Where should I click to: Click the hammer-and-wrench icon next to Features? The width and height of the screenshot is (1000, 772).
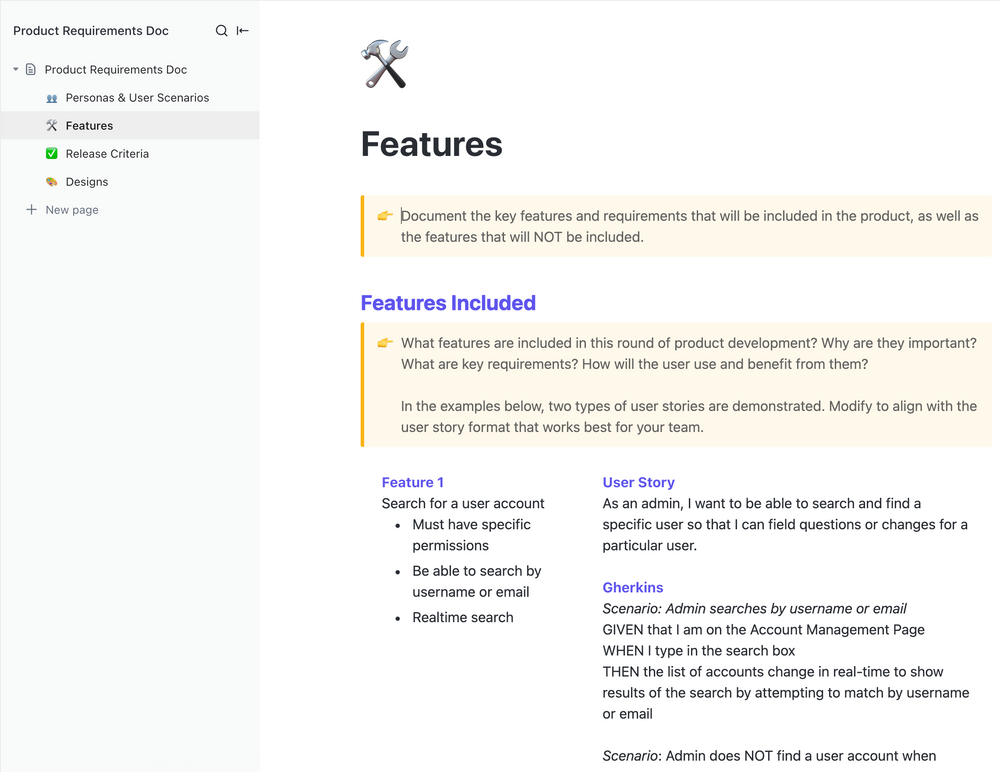pos(51,125)
